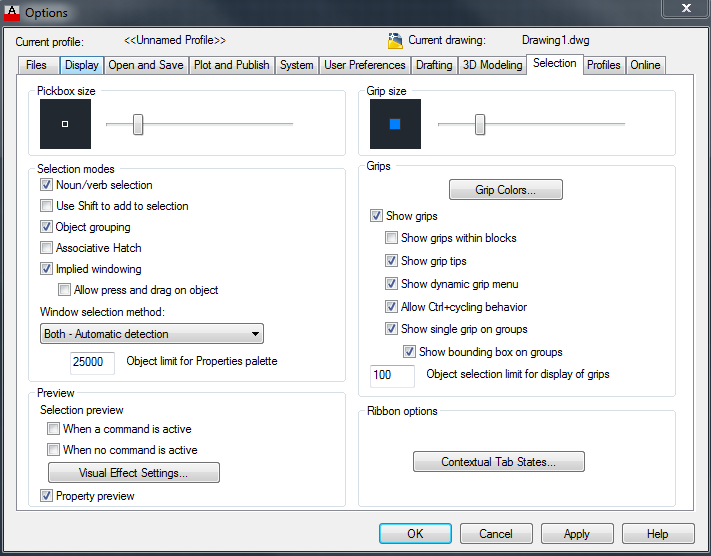
Task: Click the Object limit for Properties palette field
Action: [92, 362]
